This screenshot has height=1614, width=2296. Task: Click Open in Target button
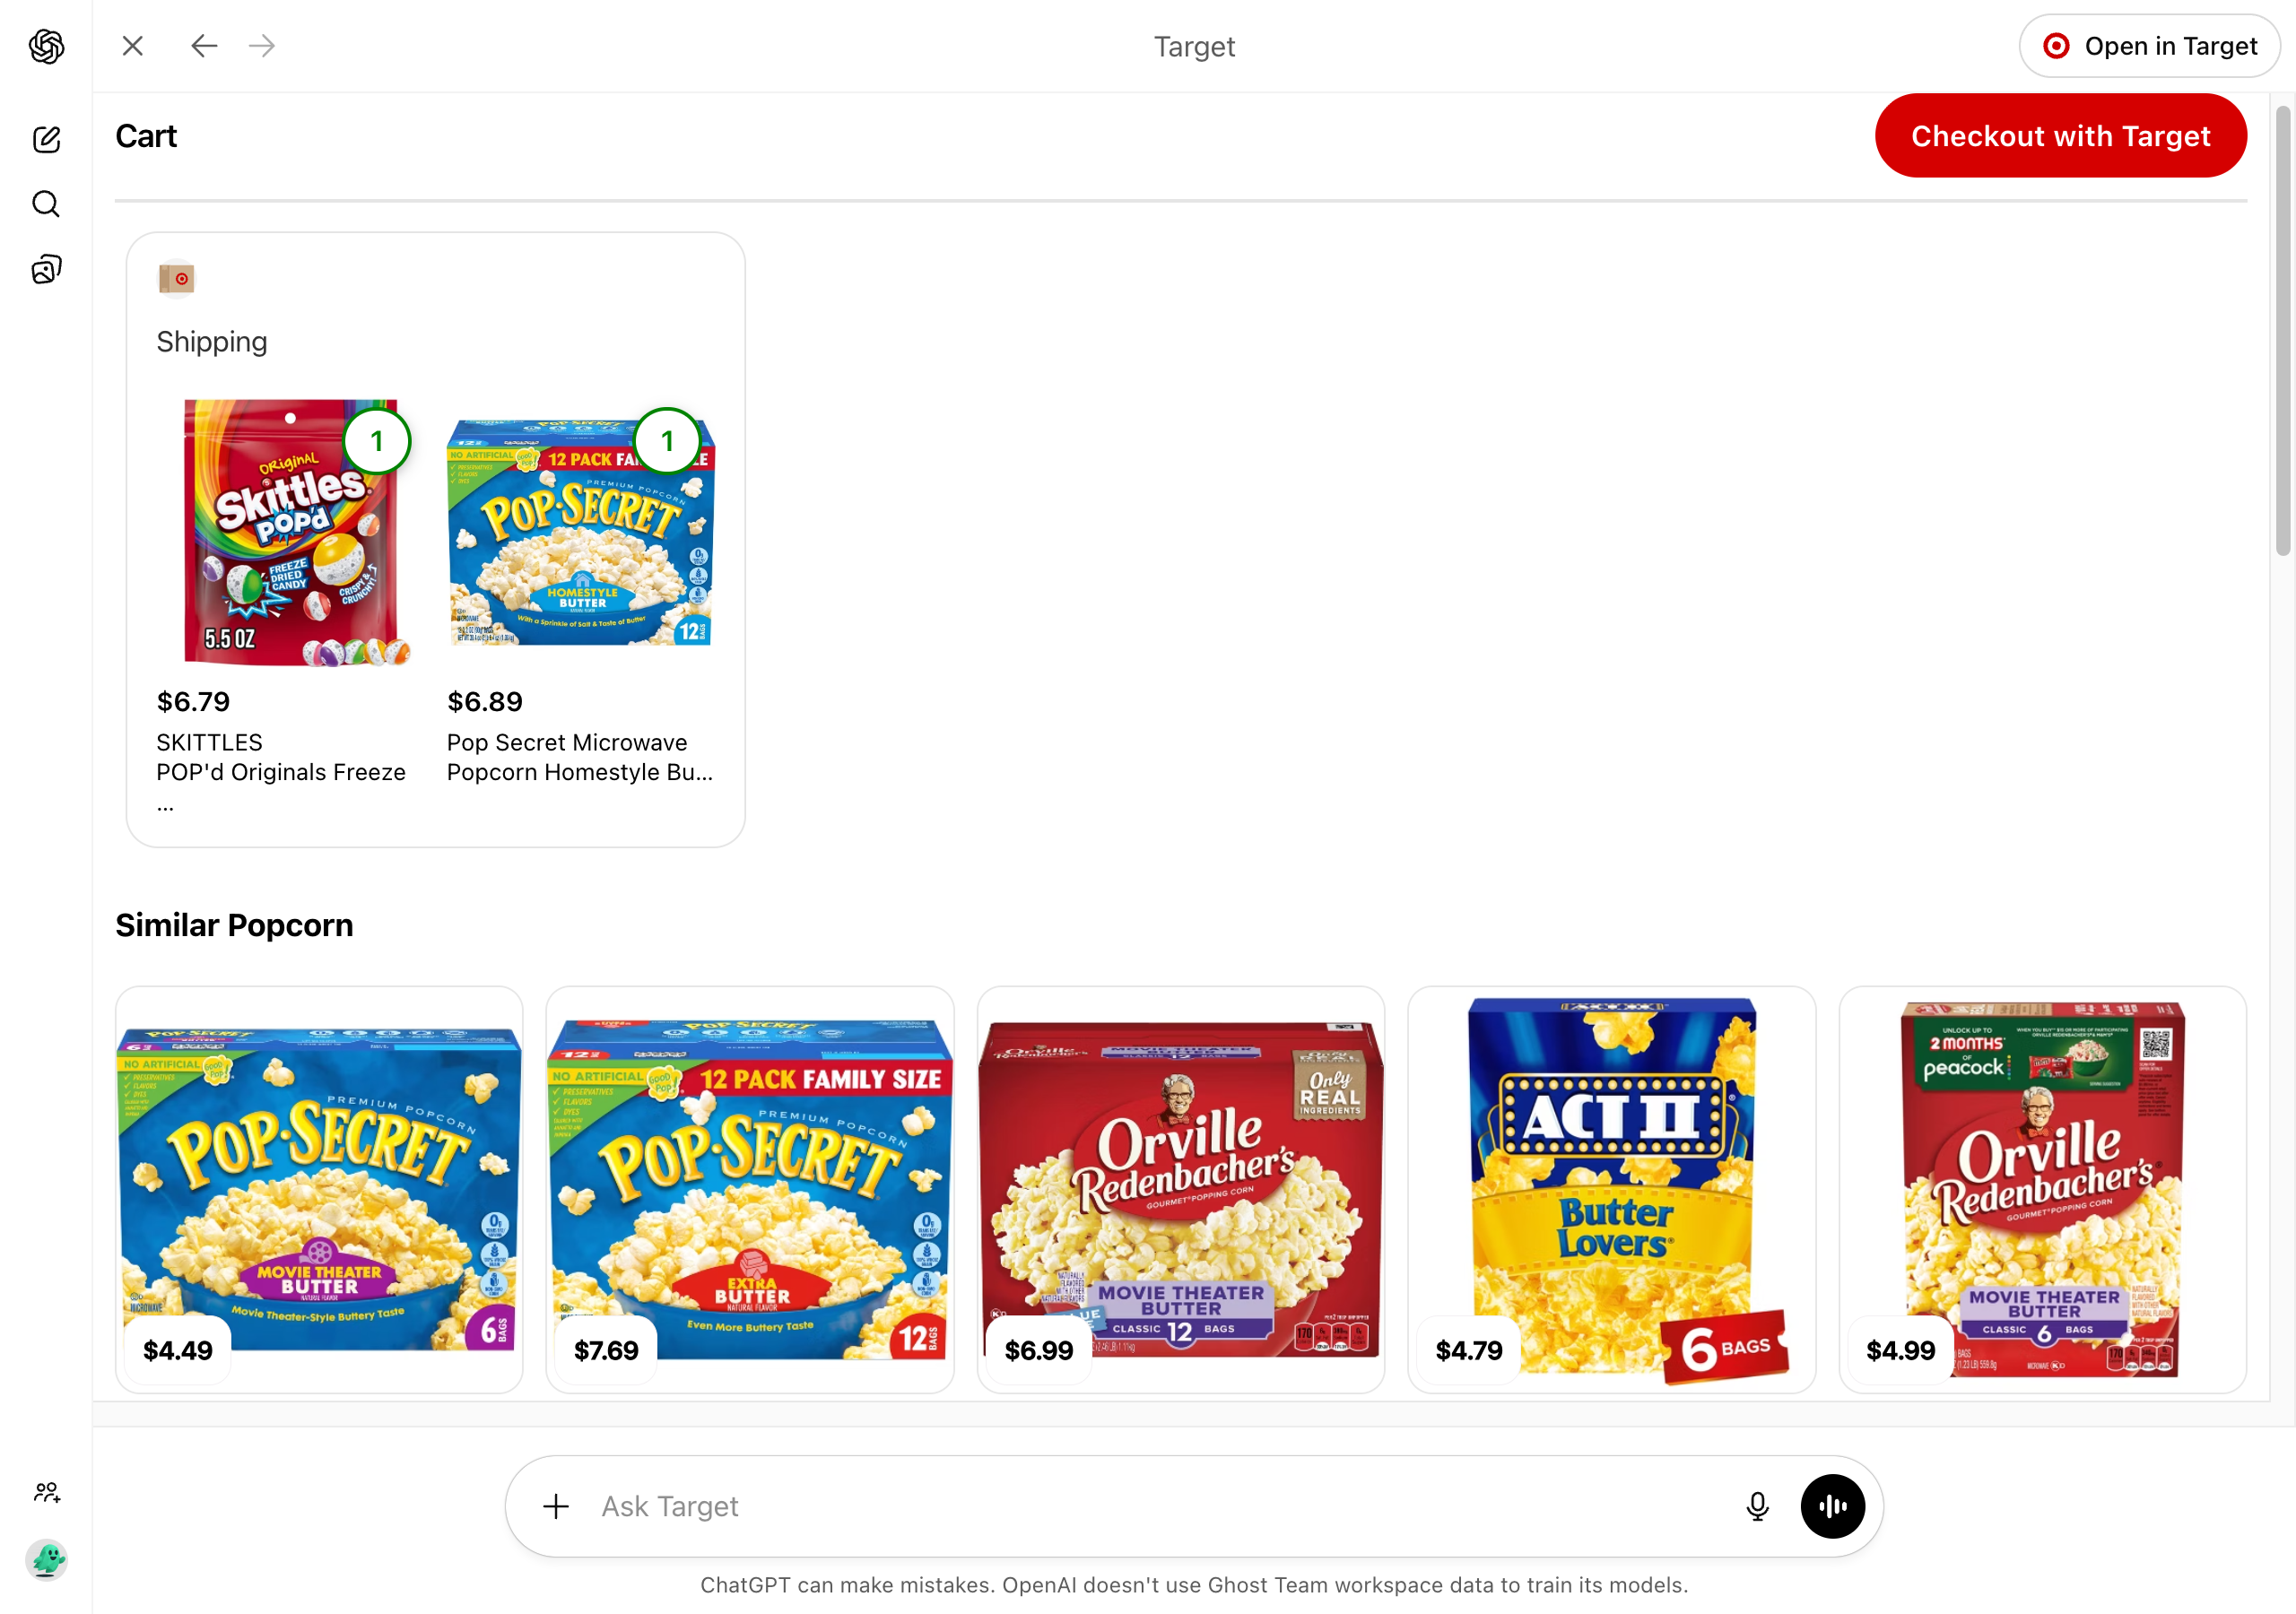2149,46
